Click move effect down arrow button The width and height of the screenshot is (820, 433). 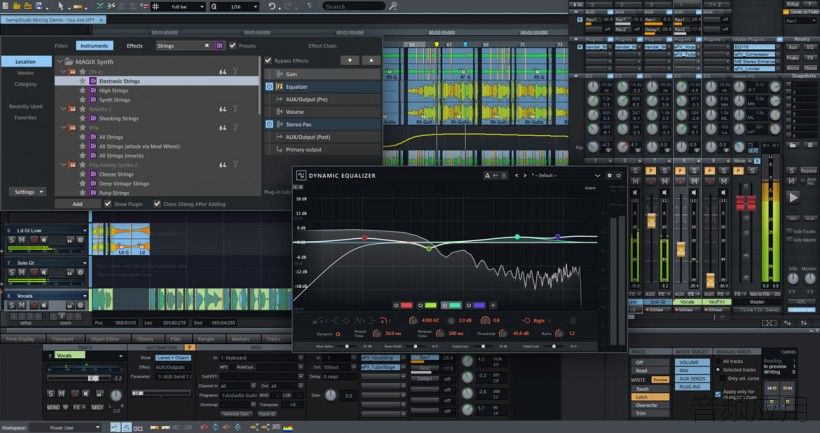(x=349, y=61)
